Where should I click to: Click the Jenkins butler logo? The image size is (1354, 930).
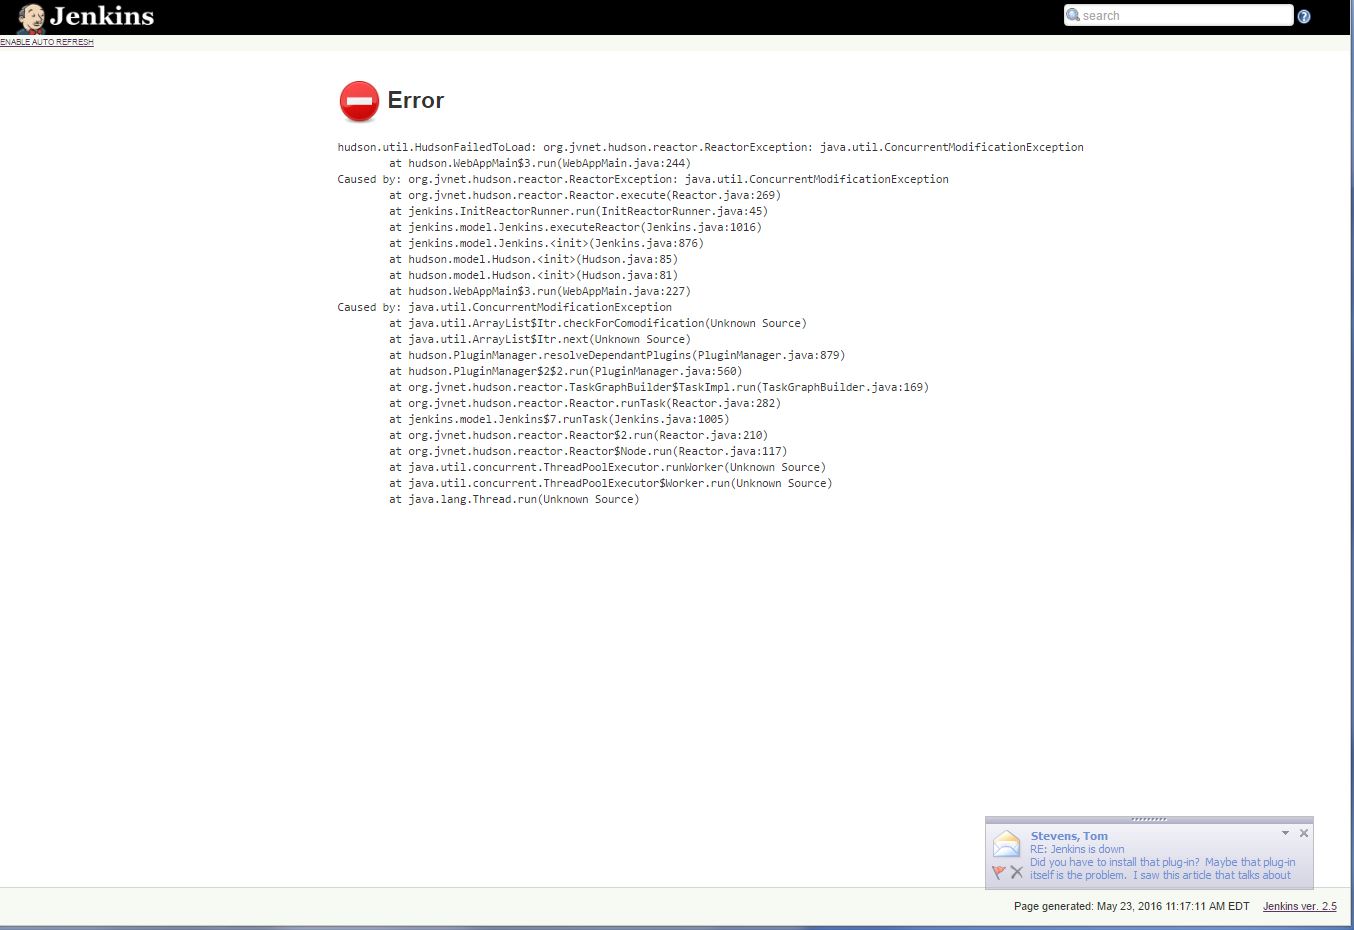click(31, 18)
